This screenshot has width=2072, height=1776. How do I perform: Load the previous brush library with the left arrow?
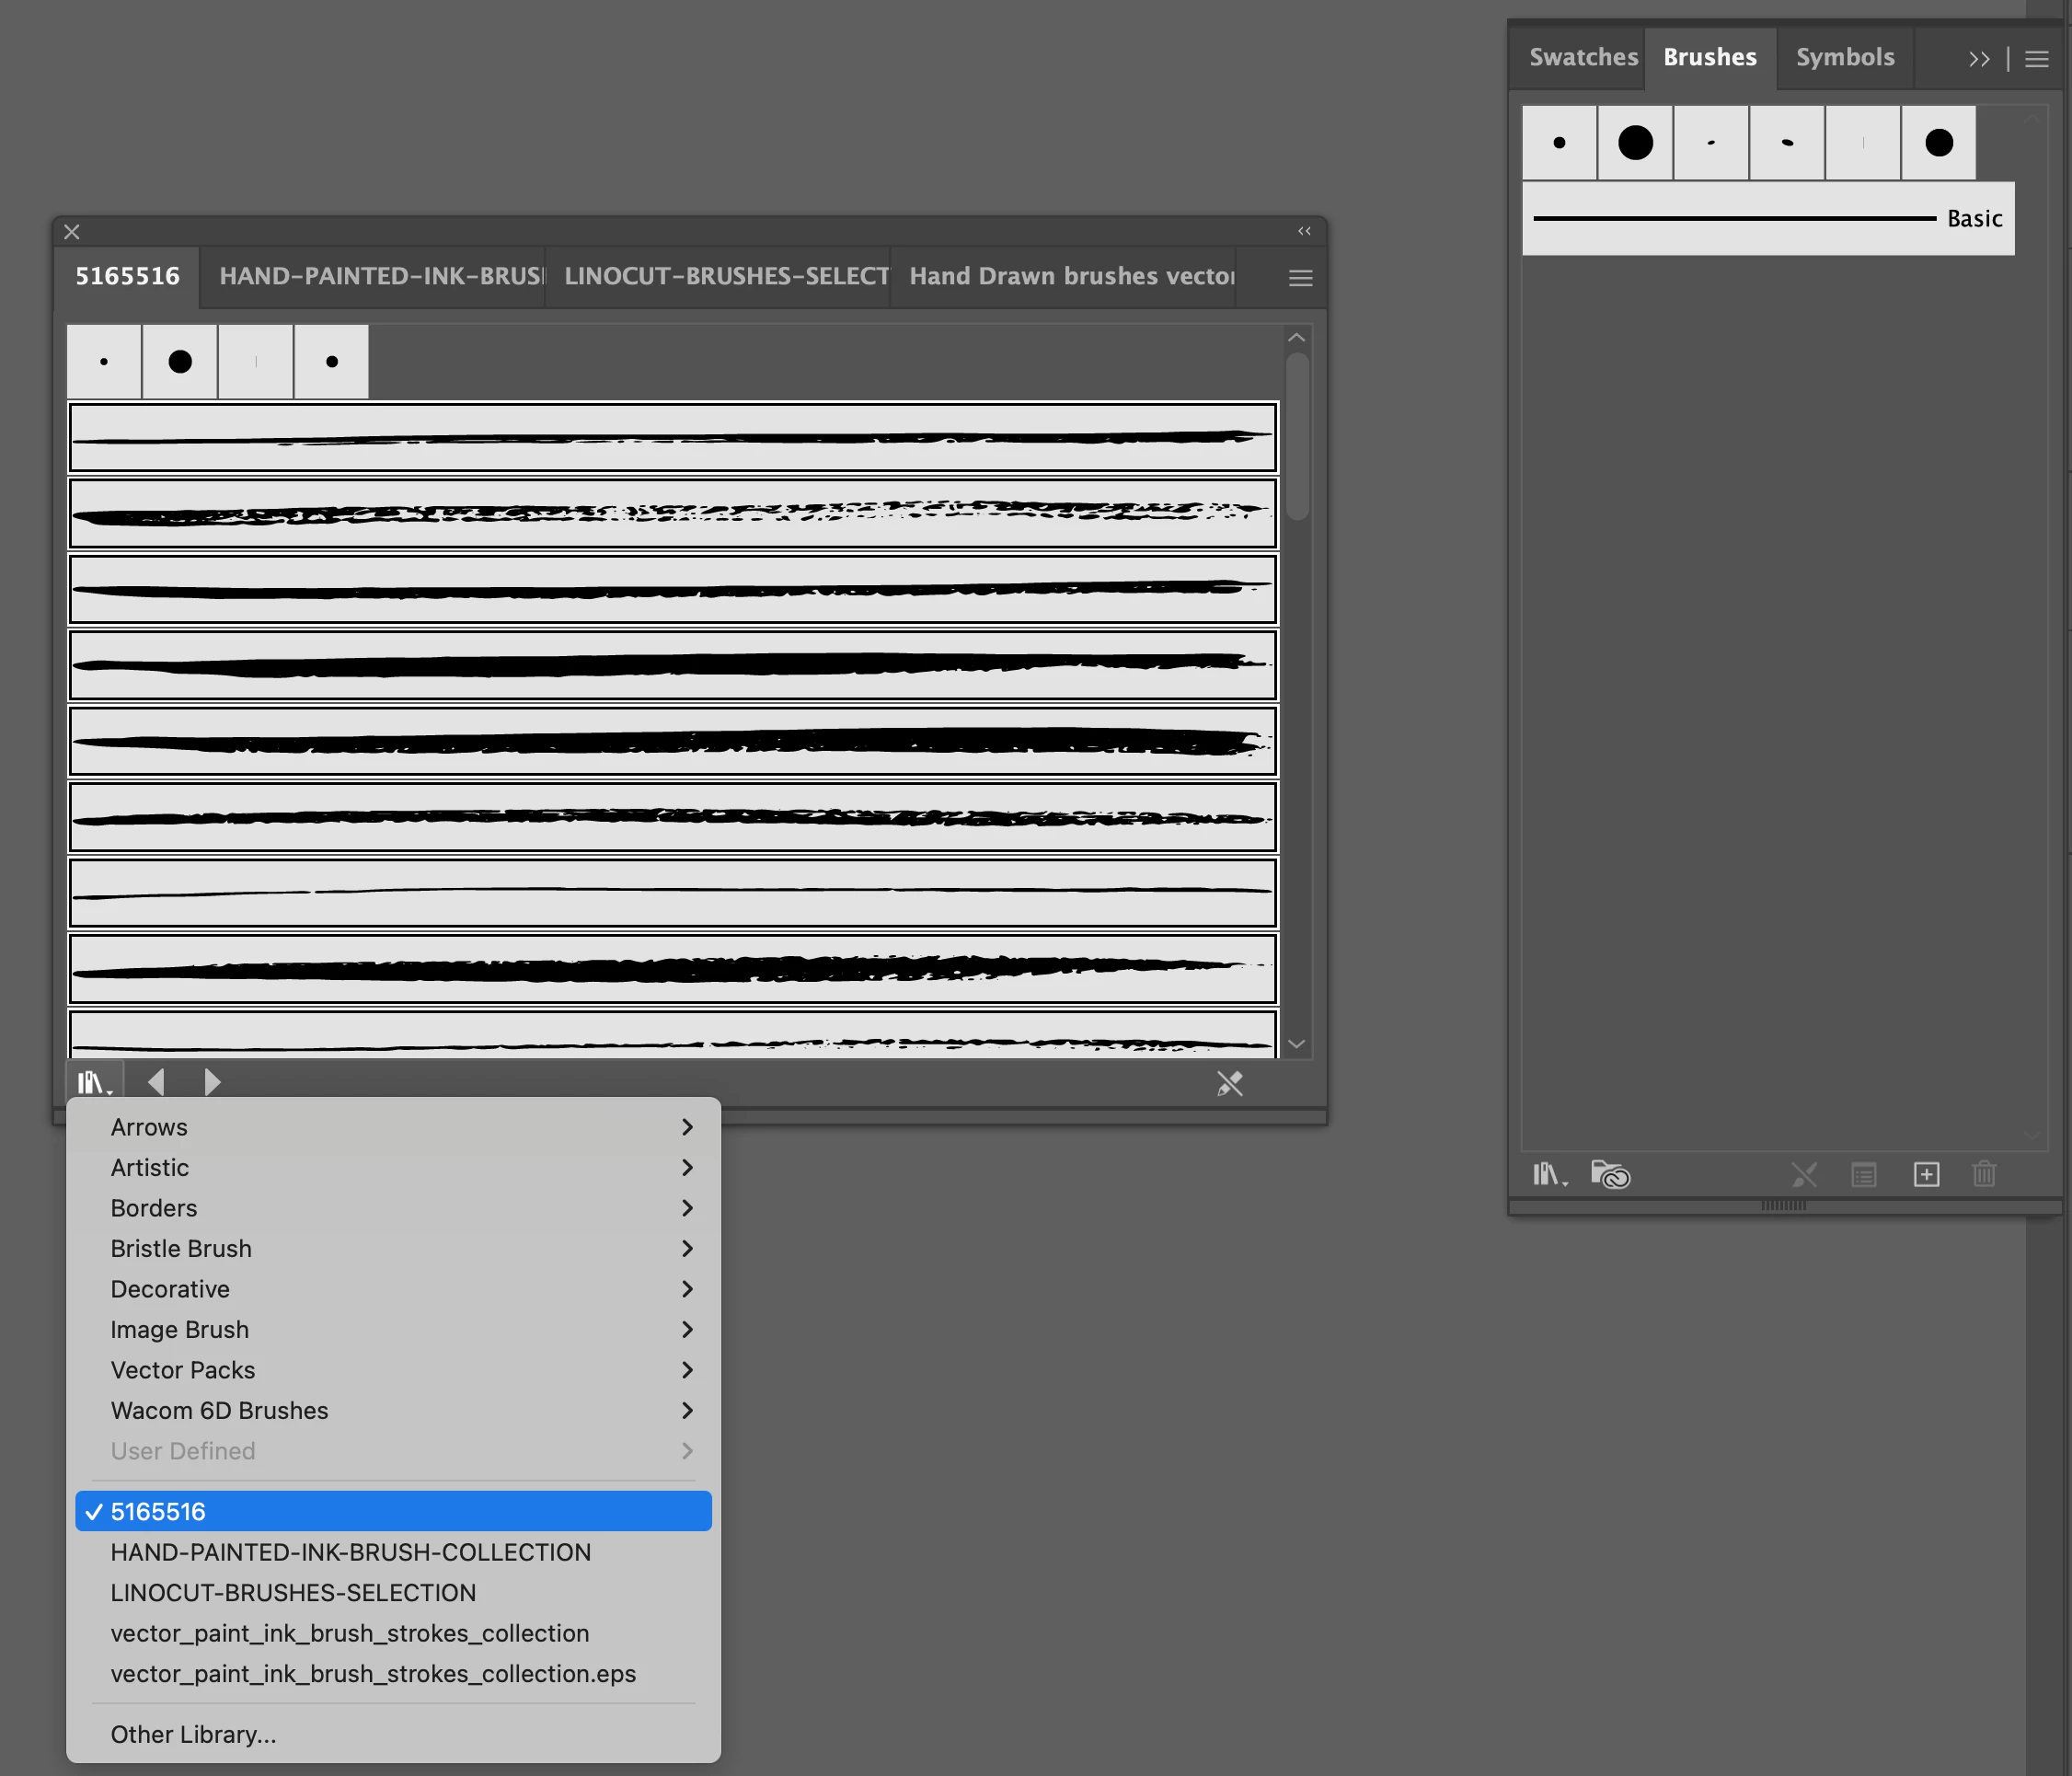coord(156,1082)
